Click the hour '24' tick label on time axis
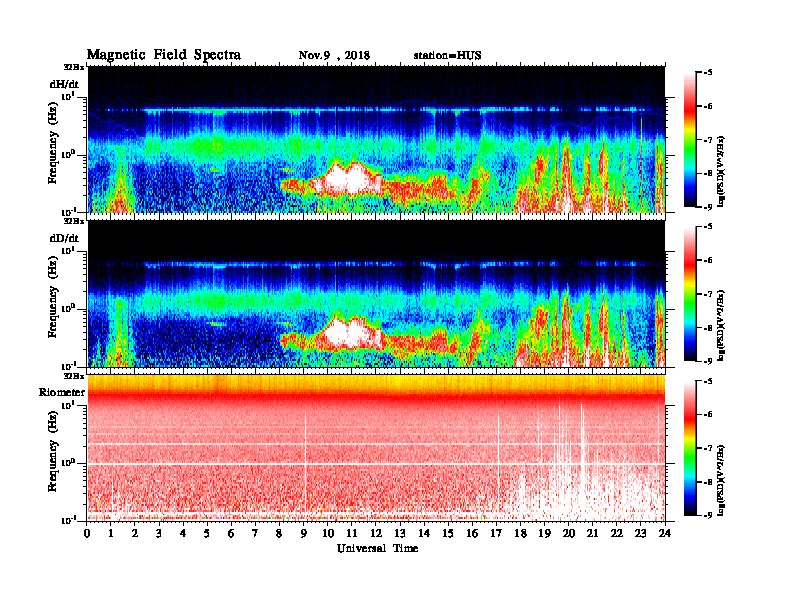792x612 pixels. coord(665,533)
